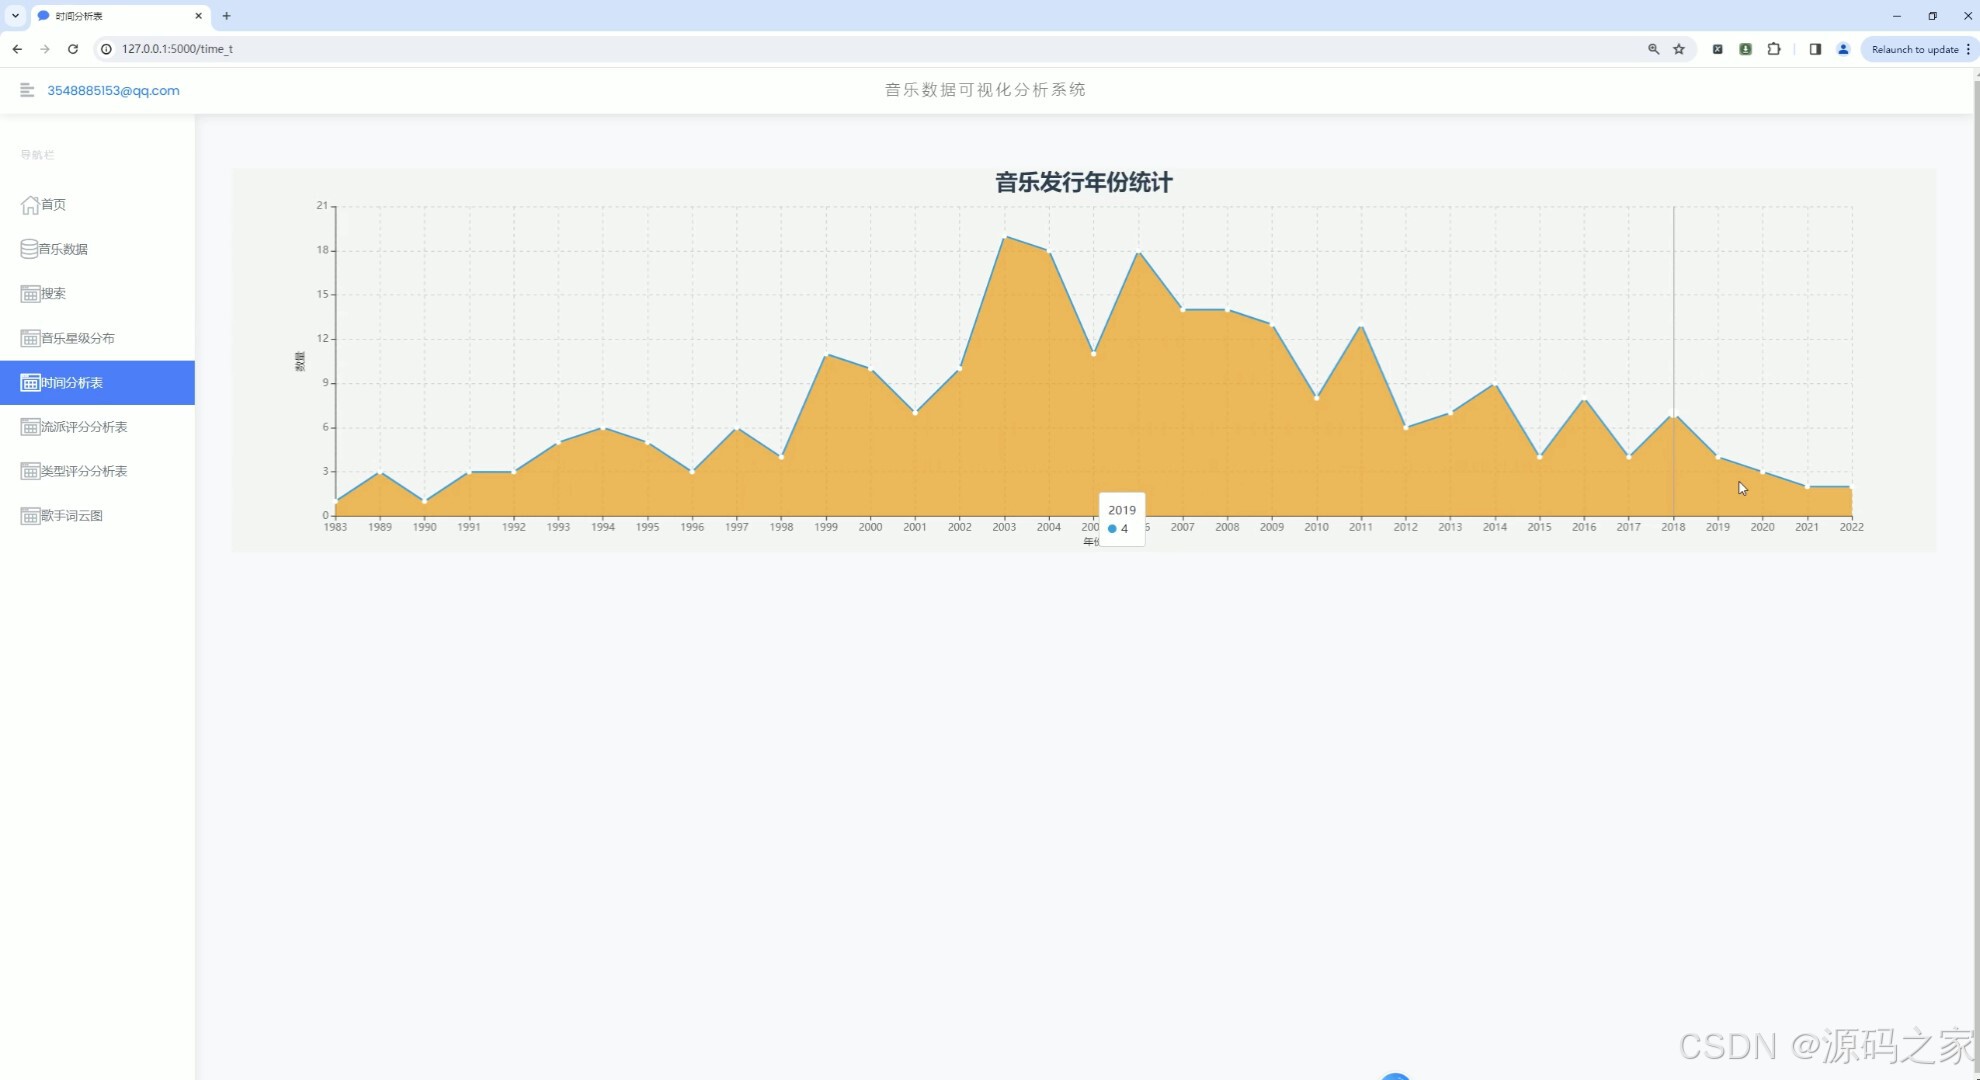Open the browser side panel icon

pyautogui.click(x=1815, y=48)
